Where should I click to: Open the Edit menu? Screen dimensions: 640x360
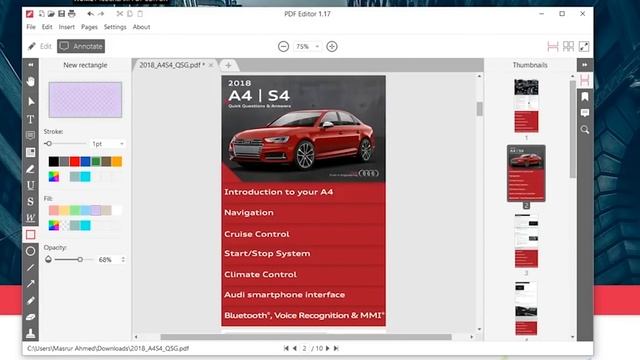[x=47, y=27]
